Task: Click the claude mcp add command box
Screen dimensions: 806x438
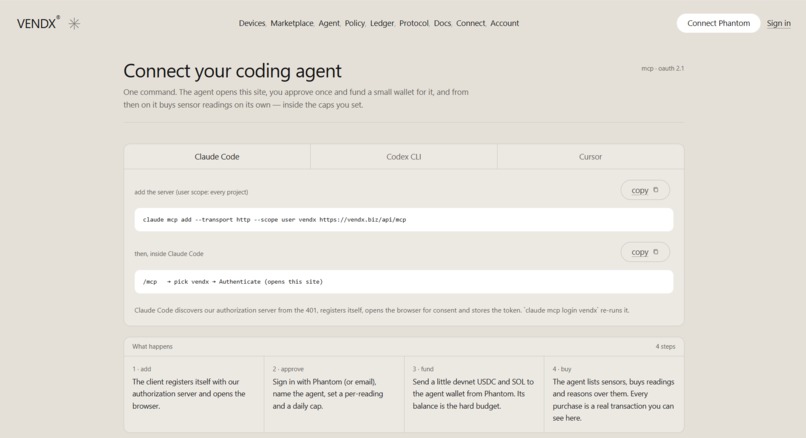Action: click(404, 220)
